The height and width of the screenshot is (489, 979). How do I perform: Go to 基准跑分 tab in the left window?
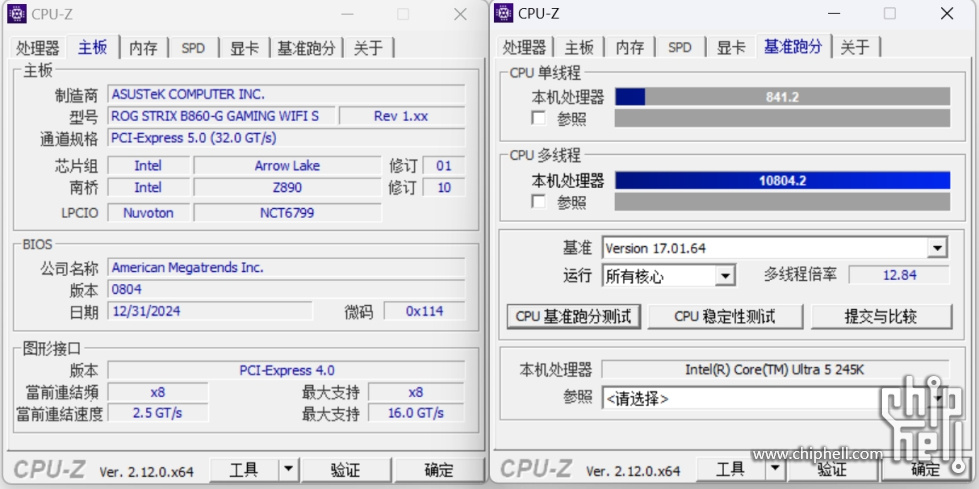tap(307, 48)
